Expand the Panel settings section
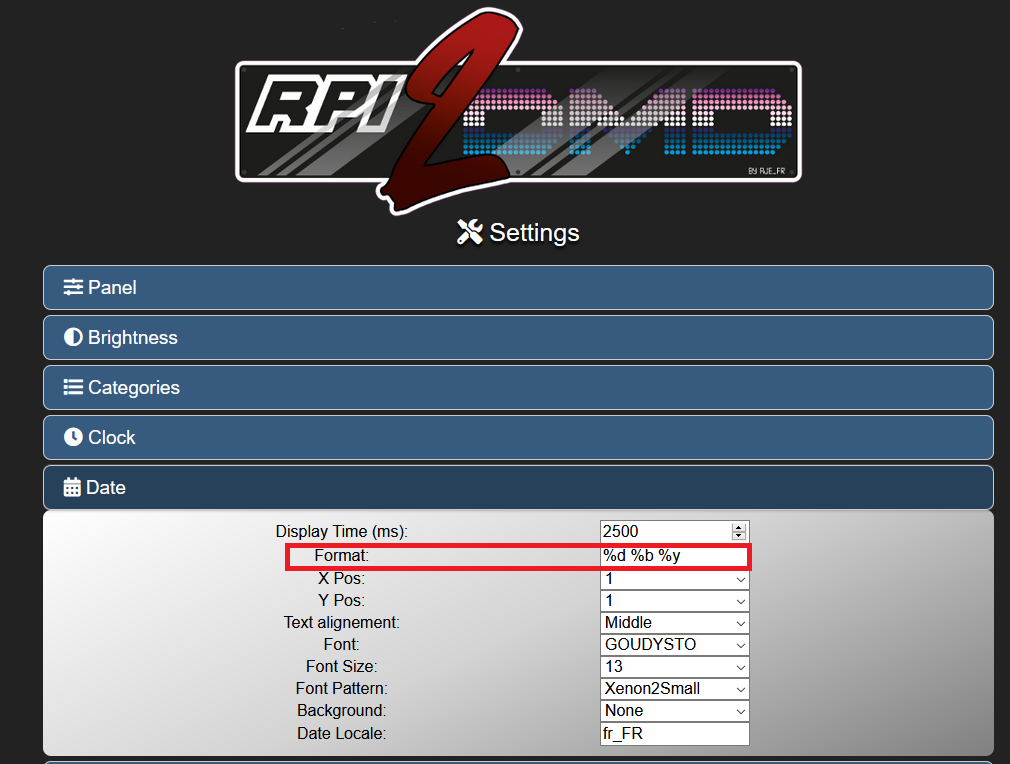This screenshot has height=764, width=1010. point(518,287)
